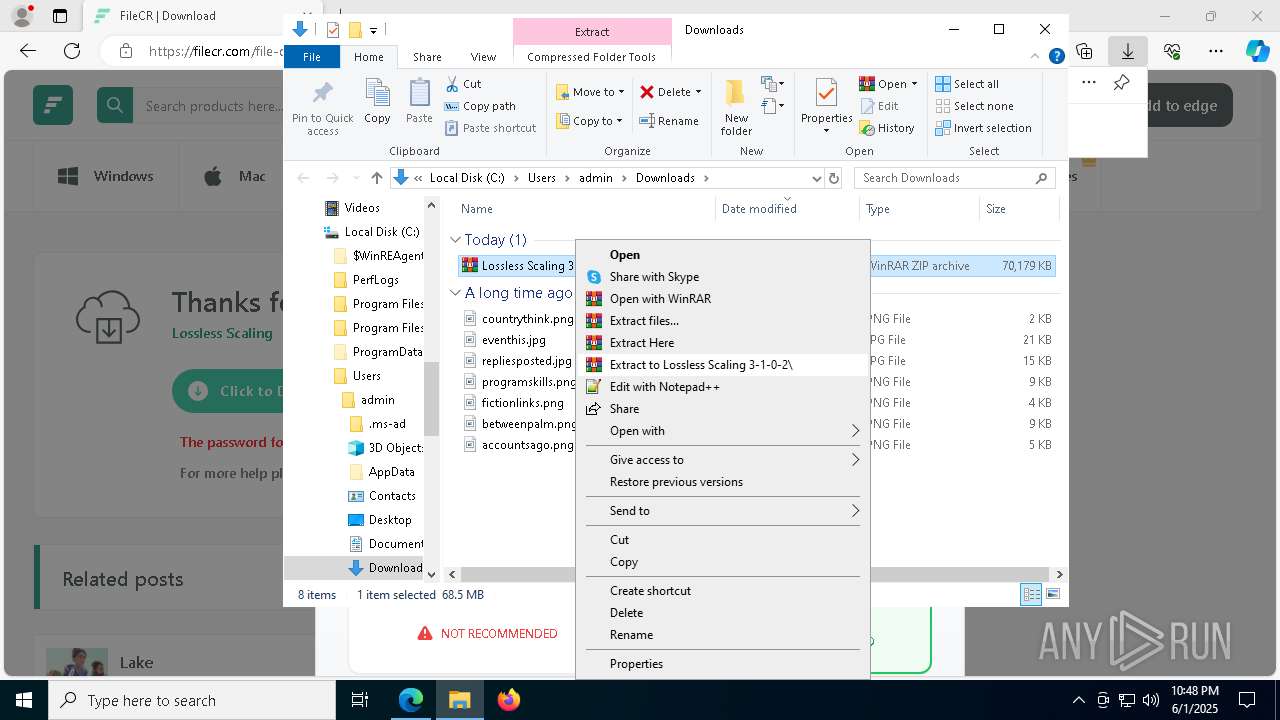Choose Open with WinRAR
The width and height of the screenshot is (1280, 720).
coord(724,299)
